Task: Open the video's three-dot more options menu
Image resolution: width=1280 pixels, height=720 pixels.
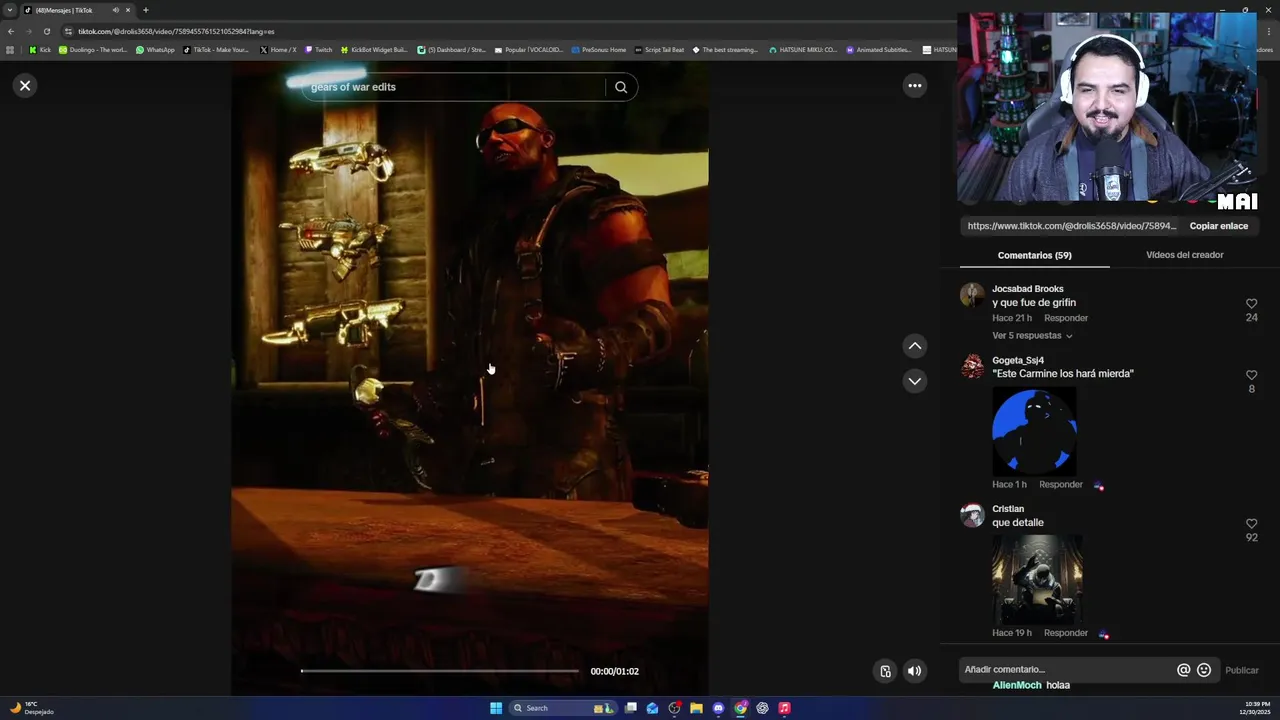Action: pos(914,86)
